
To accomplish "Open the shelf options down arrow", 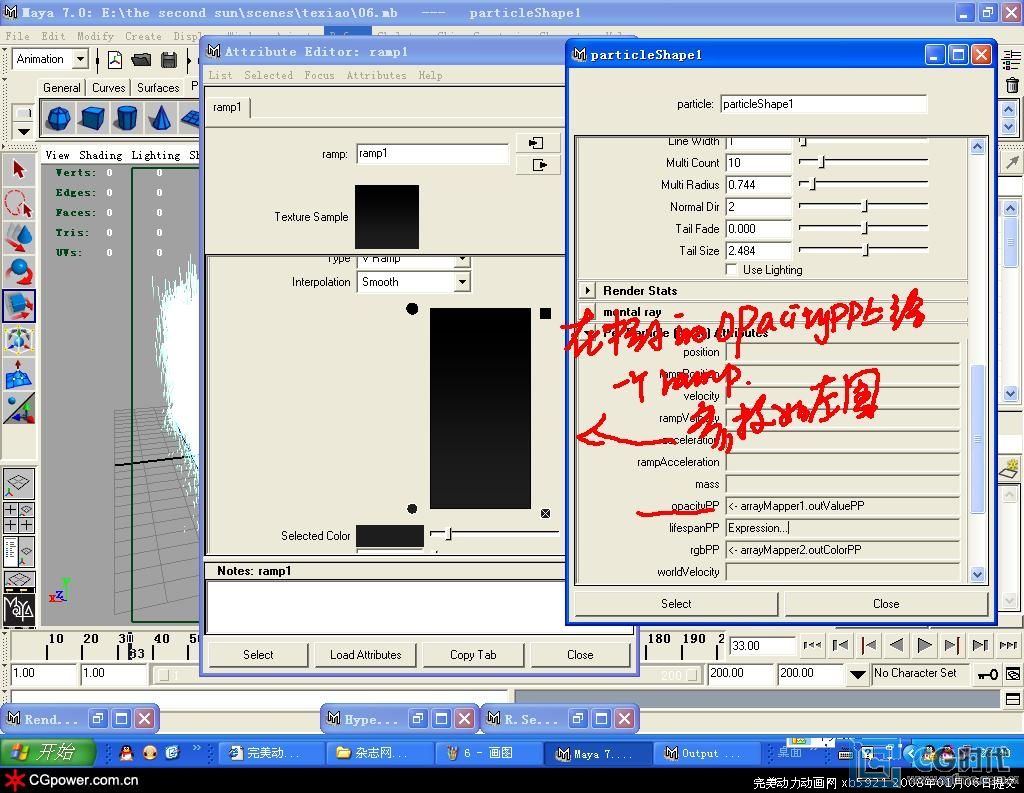I will [x=24, y=131].
